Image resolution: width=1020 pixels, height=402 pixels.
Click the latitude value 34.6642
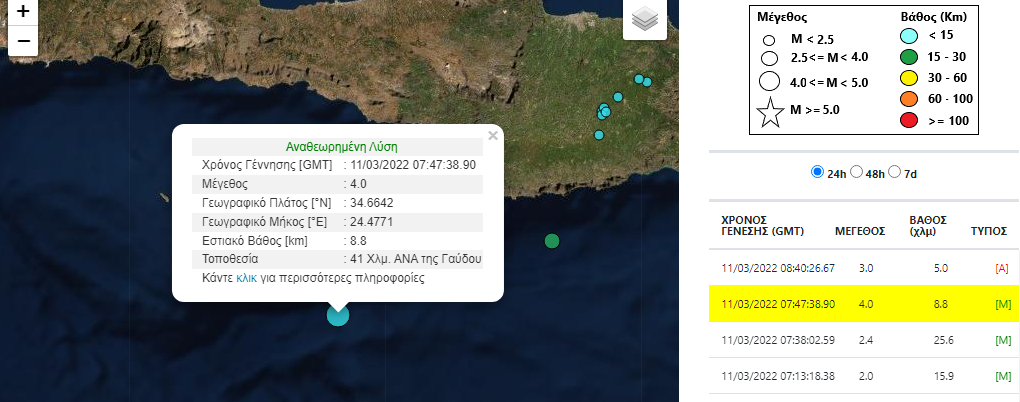pyautogui.click(x=371, y=203)
